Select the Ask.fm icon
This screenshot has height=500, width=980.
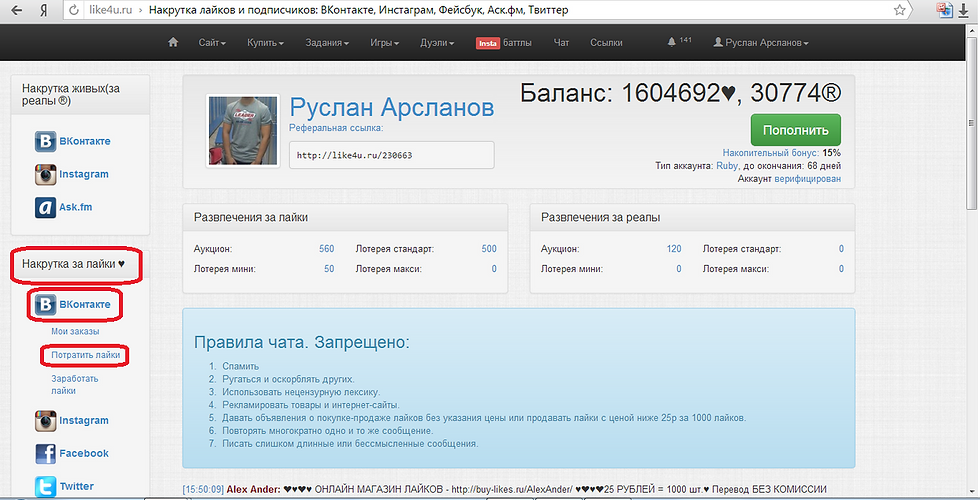pos(45,208)
